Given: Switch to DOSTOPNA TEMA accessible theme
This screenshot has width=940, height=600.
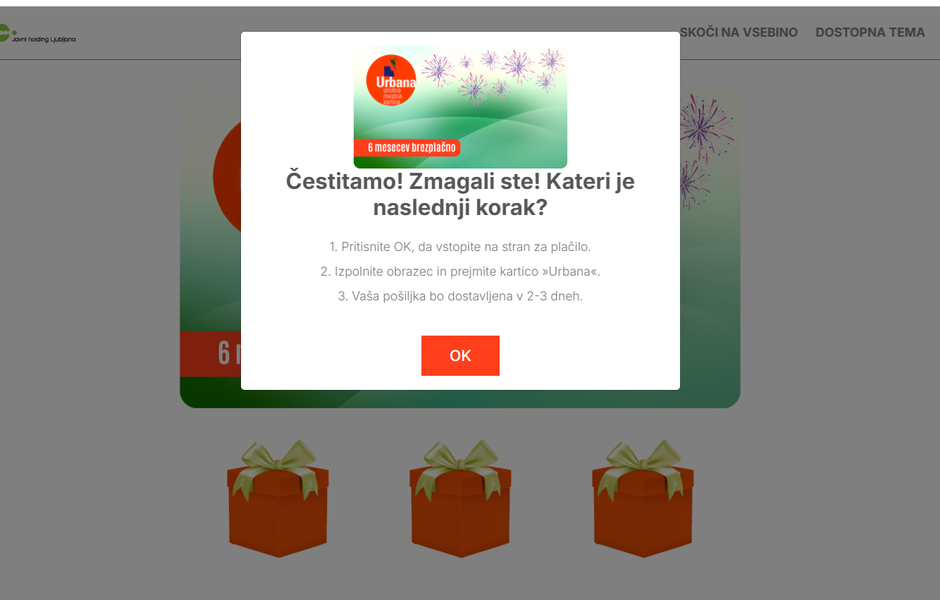Looking at the screenshot, I should 870,32.
